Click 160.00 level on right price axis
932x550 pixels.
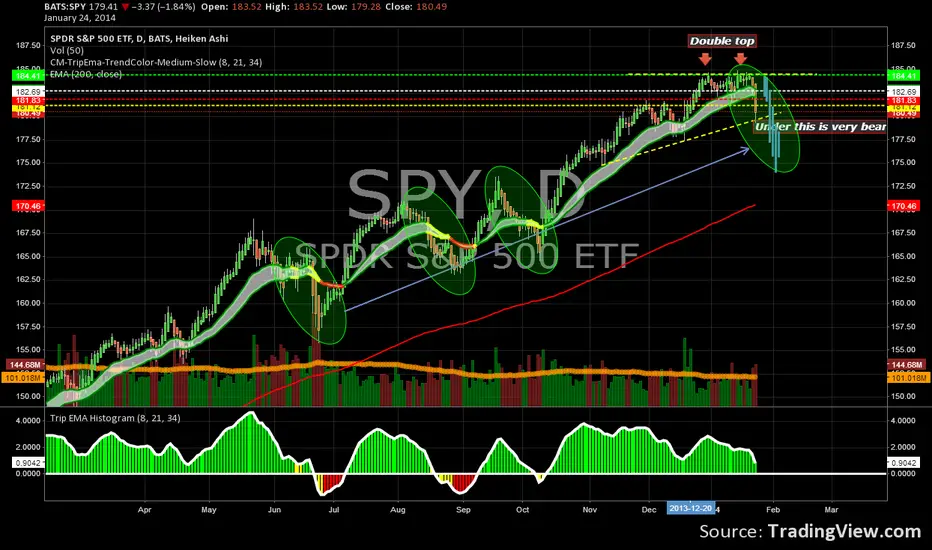pos(903,303)
